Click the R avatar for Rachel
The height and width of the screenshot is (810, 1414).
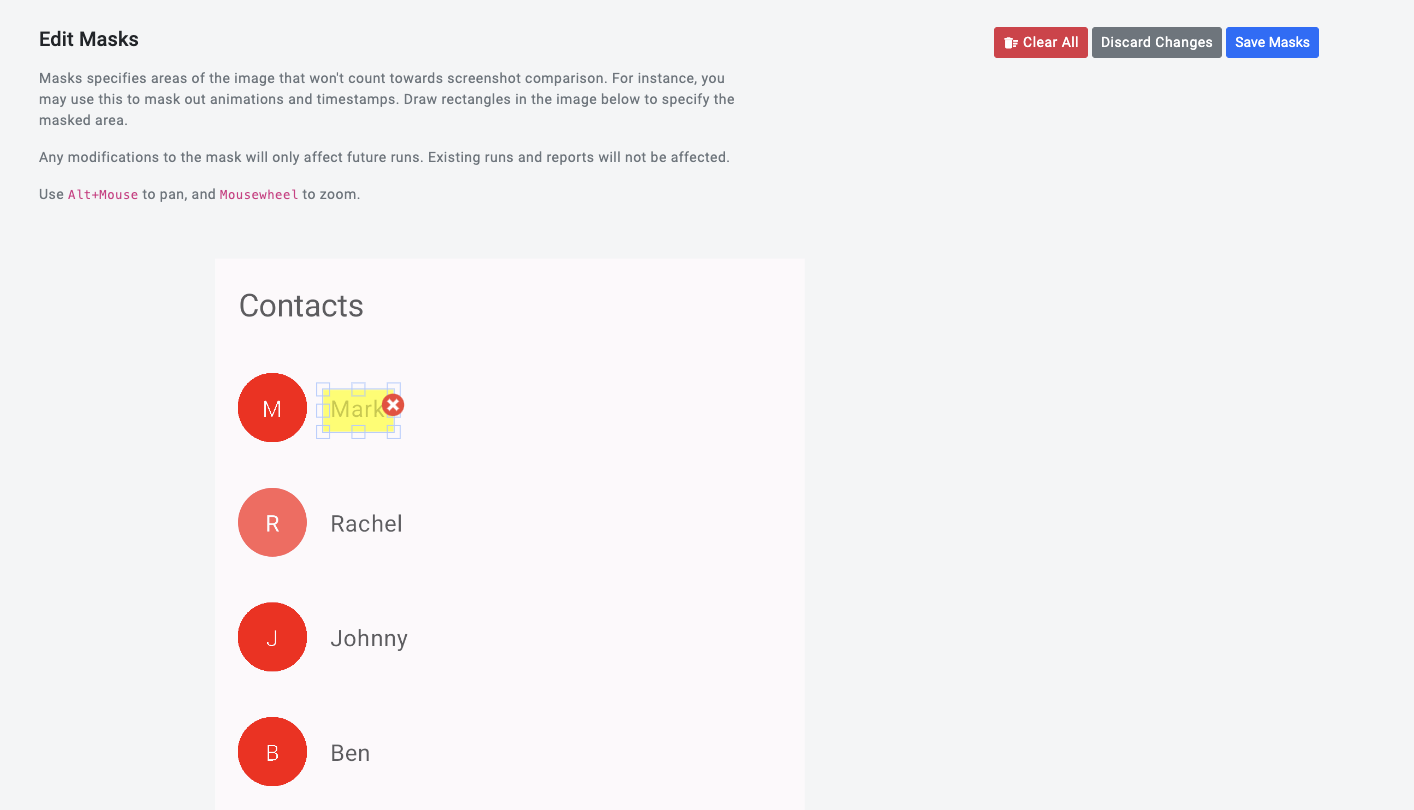pyautogui.click(x=272, y=523)
